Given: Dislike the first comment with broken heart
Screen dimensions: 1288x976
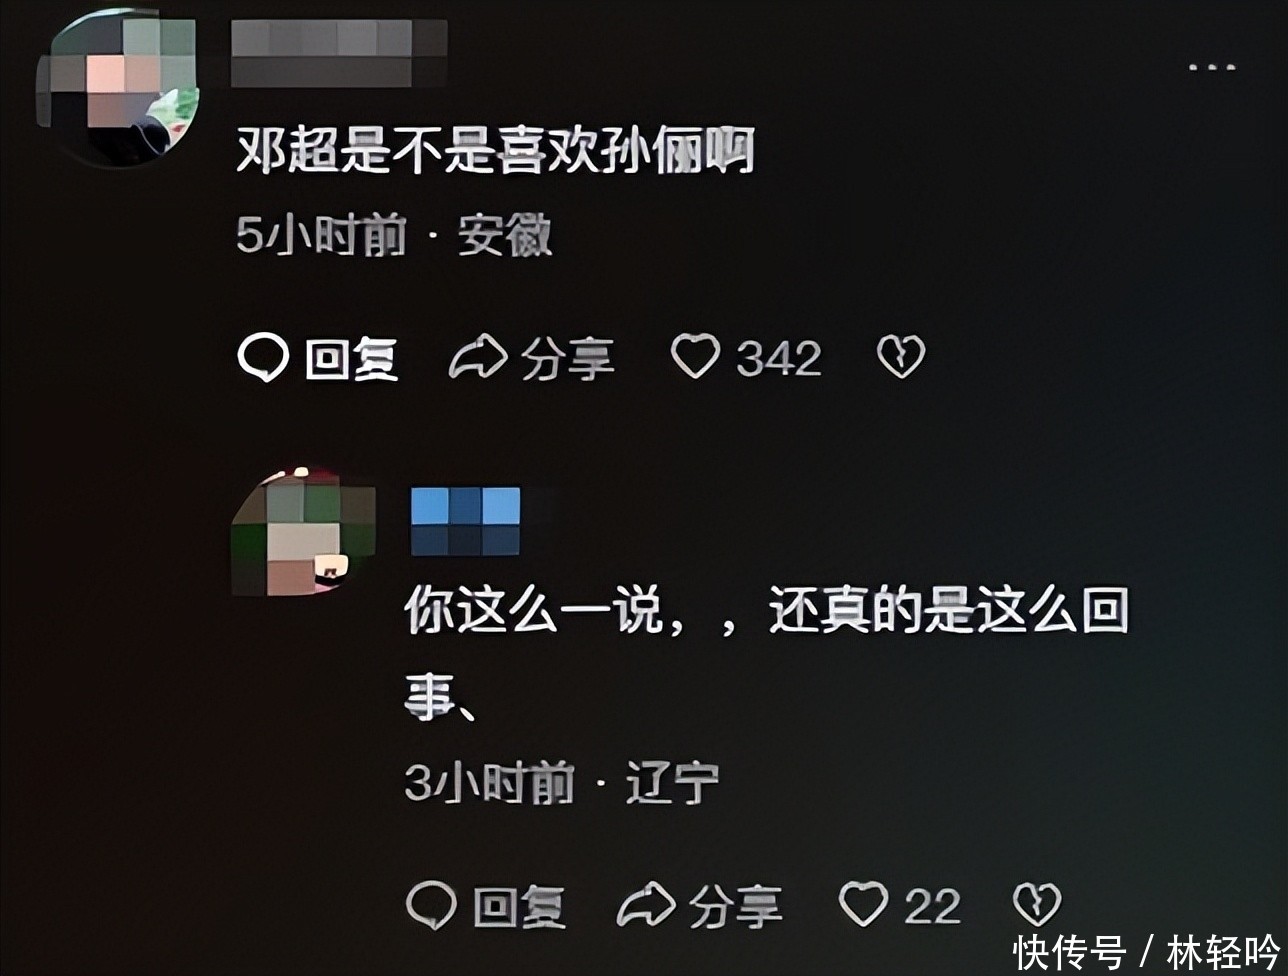Looking at the screenshot, I should click(901, 357).
